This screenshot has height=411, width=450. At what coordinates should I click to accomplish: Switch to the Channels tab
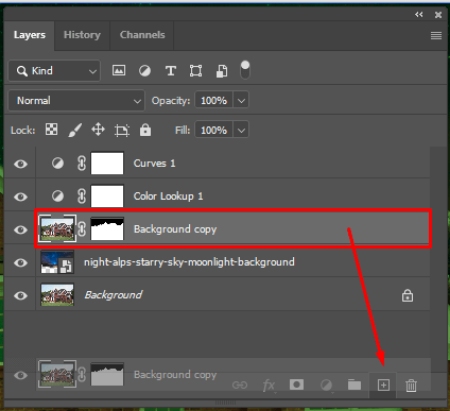click(142, 35)
